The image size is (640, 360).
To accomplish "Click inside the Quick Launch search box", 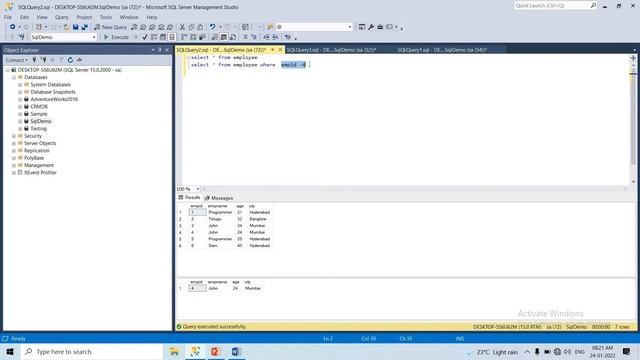I will (x=551, y=5).
